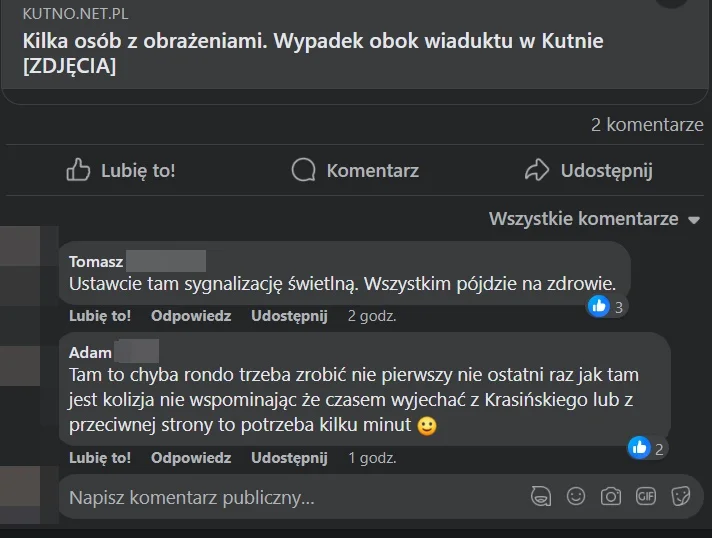
Task: Like Tomasz's comment with Lubię to!
Action: click(x=100, y=316)
